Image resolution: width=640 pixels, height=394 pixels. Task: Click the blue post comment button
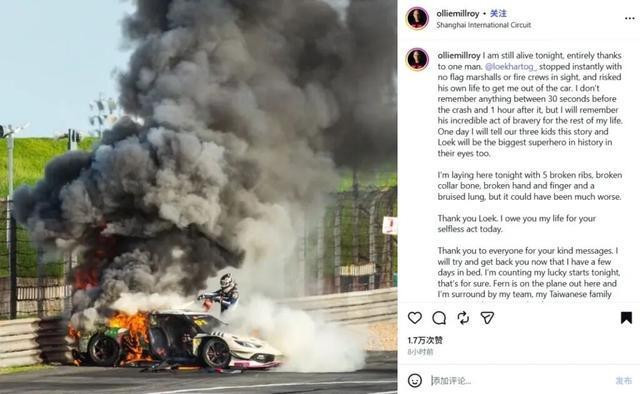click(x=623, y=381)
